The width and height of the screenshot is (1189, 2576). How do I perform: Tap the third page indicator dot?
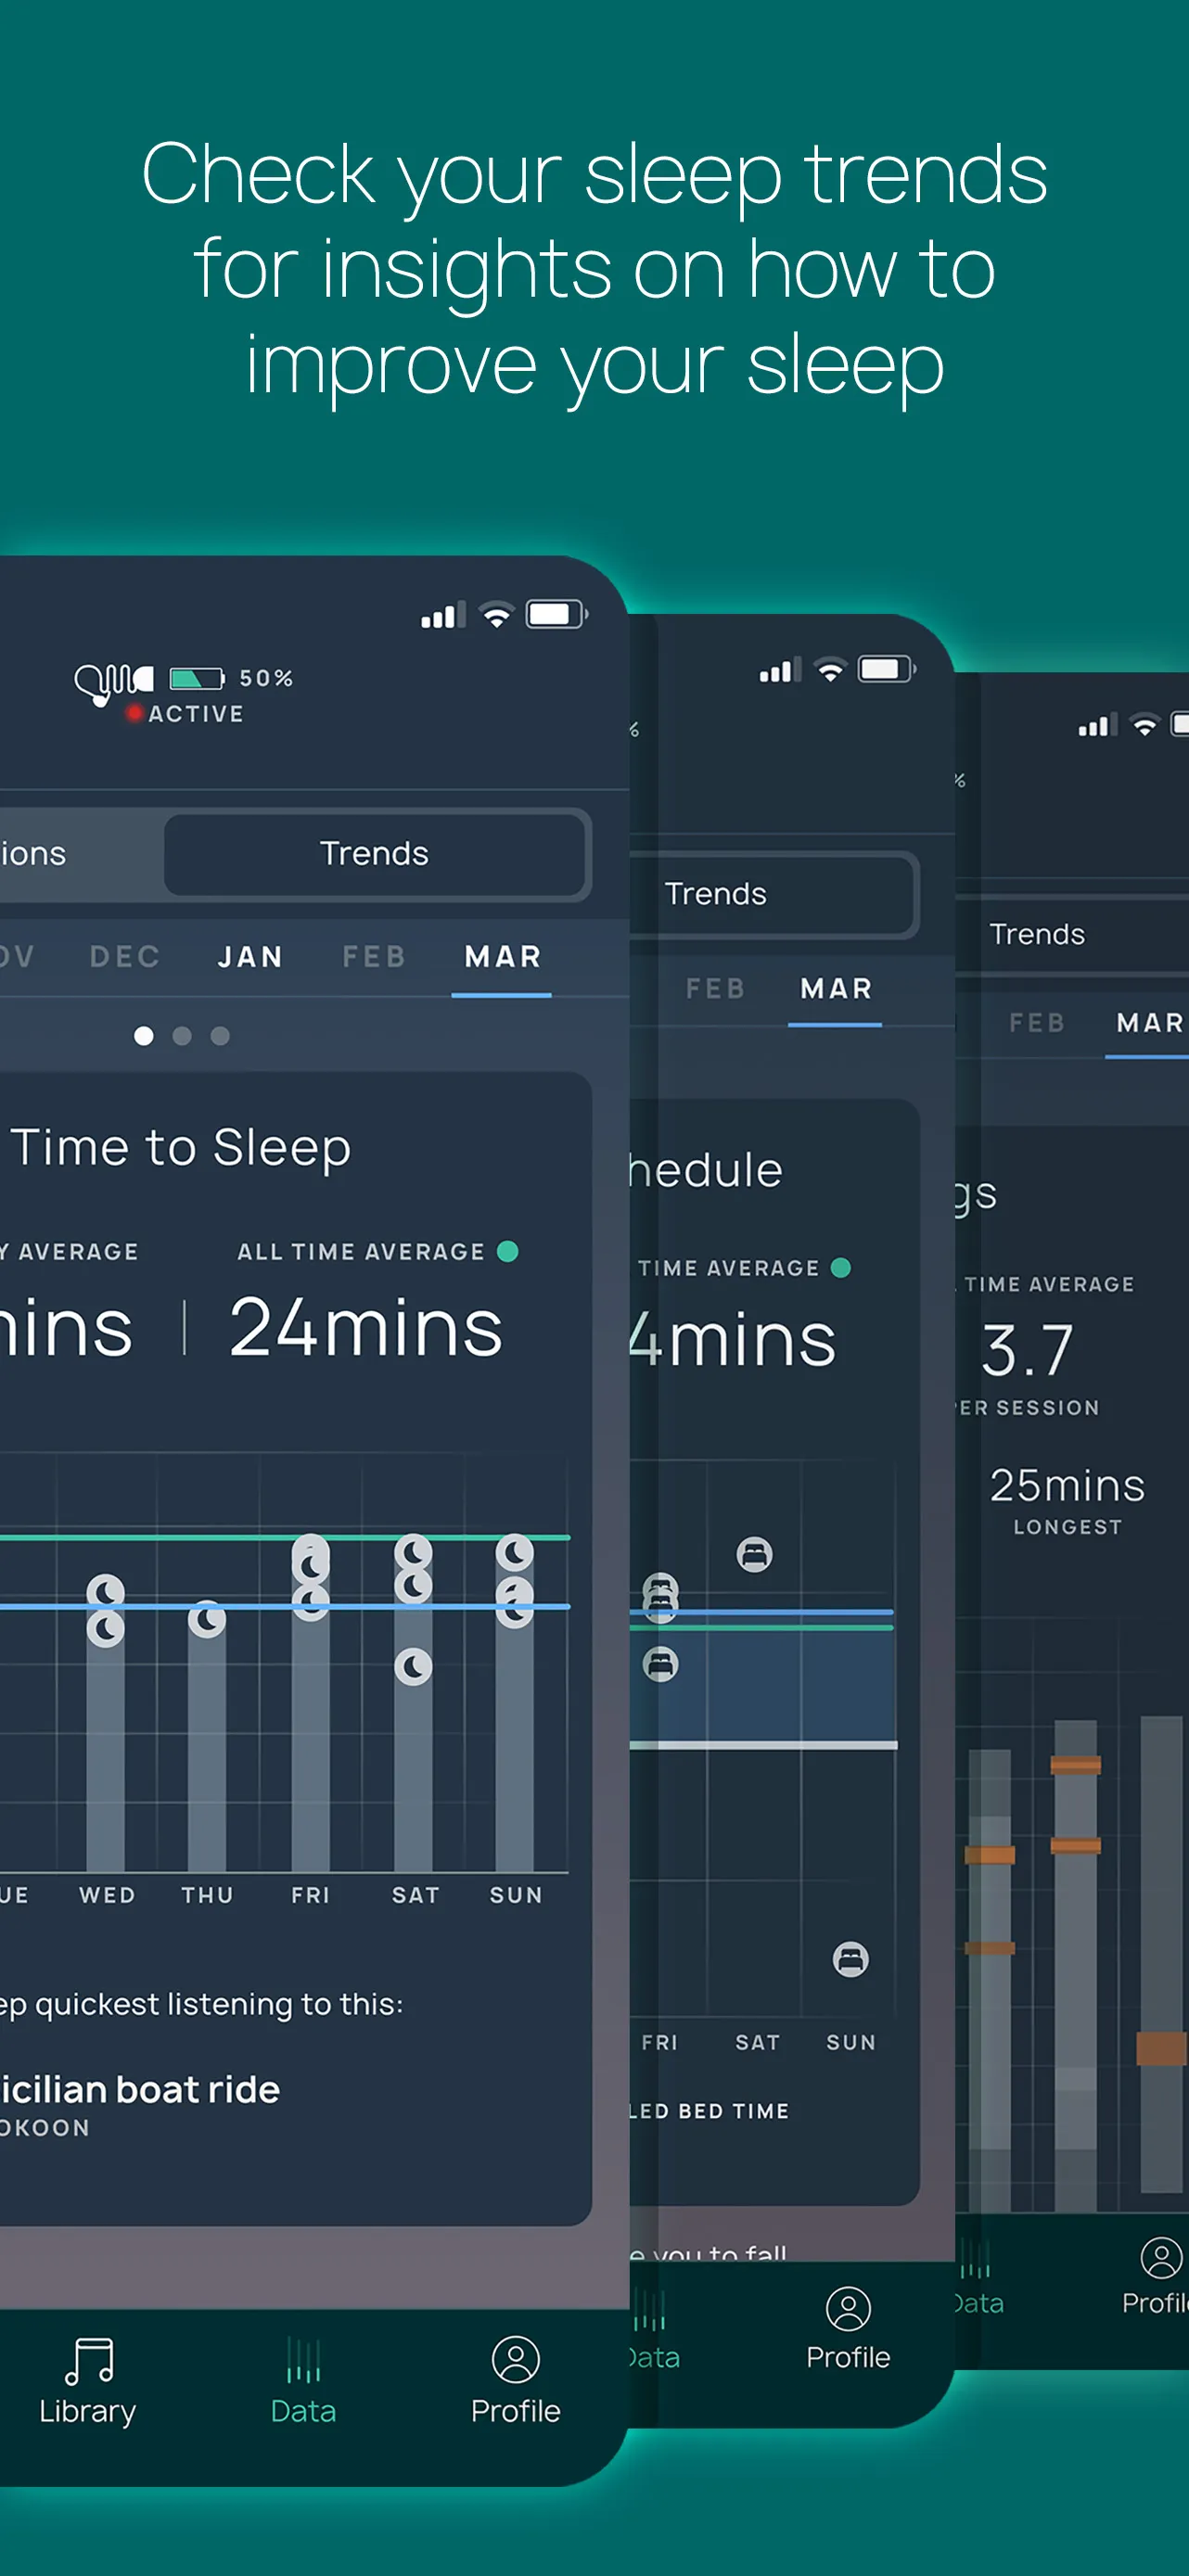click(220, 1036)
